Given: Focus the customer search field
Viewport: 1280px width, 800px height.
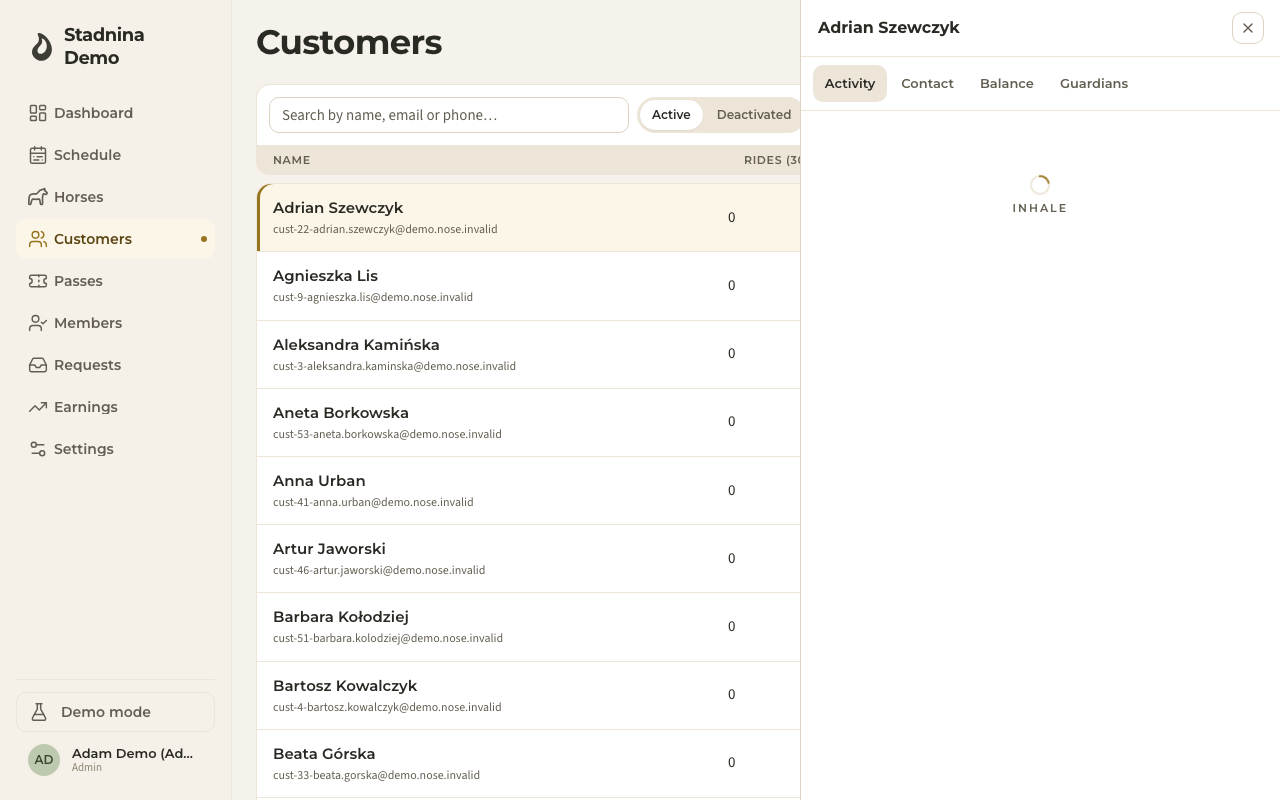Looking at the screenshot, I should (x=449, y=115).
